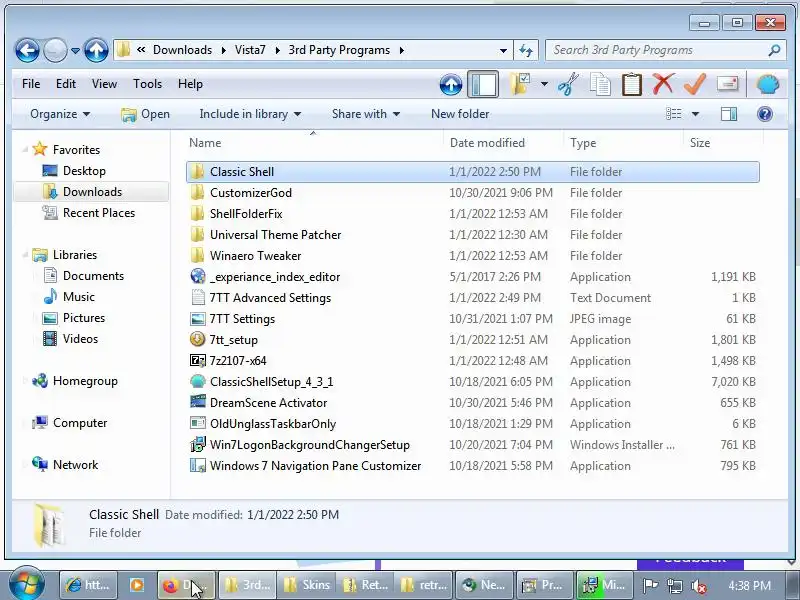Expand the arrow after 3rd Party Programs breadcrumb
The height and width of the screenshot is (600, 800).
[402, 50]
